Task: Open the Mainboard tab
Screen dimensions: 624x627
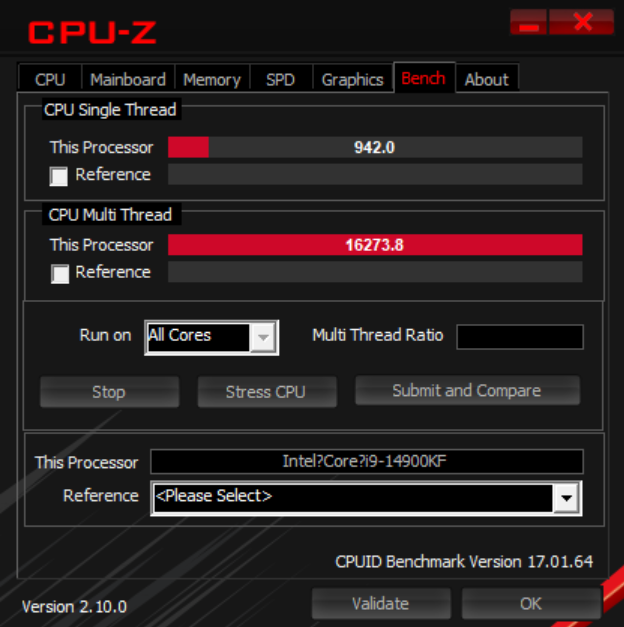Action: pos(128,79)
